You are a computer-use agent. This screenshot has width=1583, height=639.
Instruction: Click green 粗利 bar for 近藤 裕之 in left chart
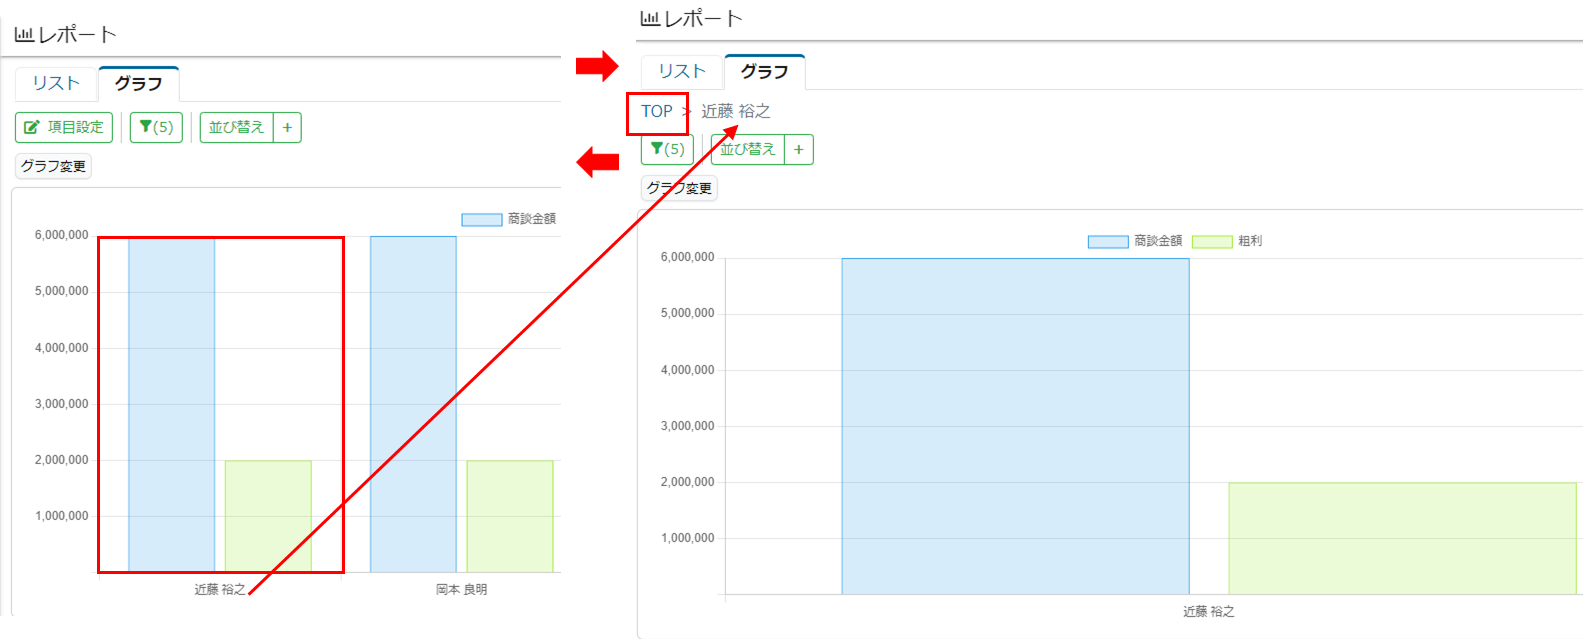(268, 516)
